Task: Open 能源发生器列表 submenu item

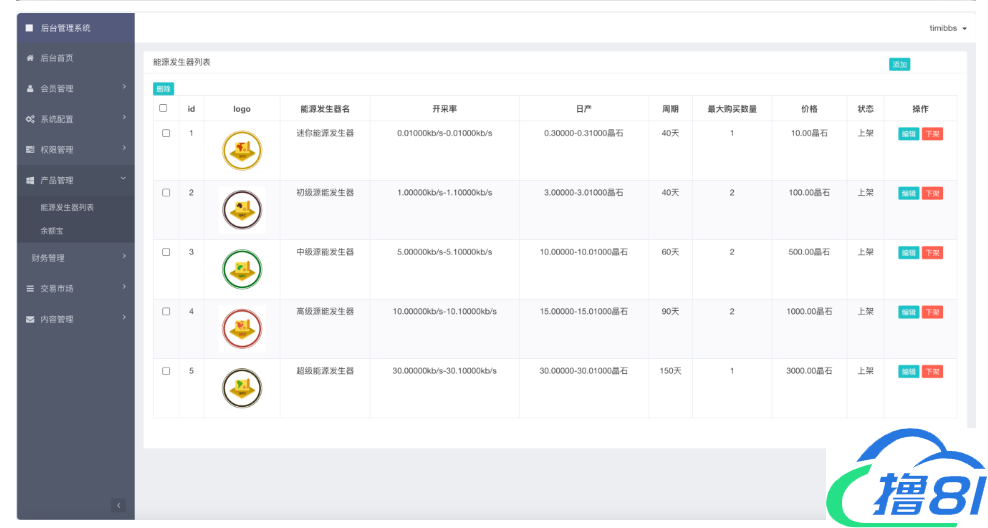Action: pyautogui.click(x=68, y=207)
